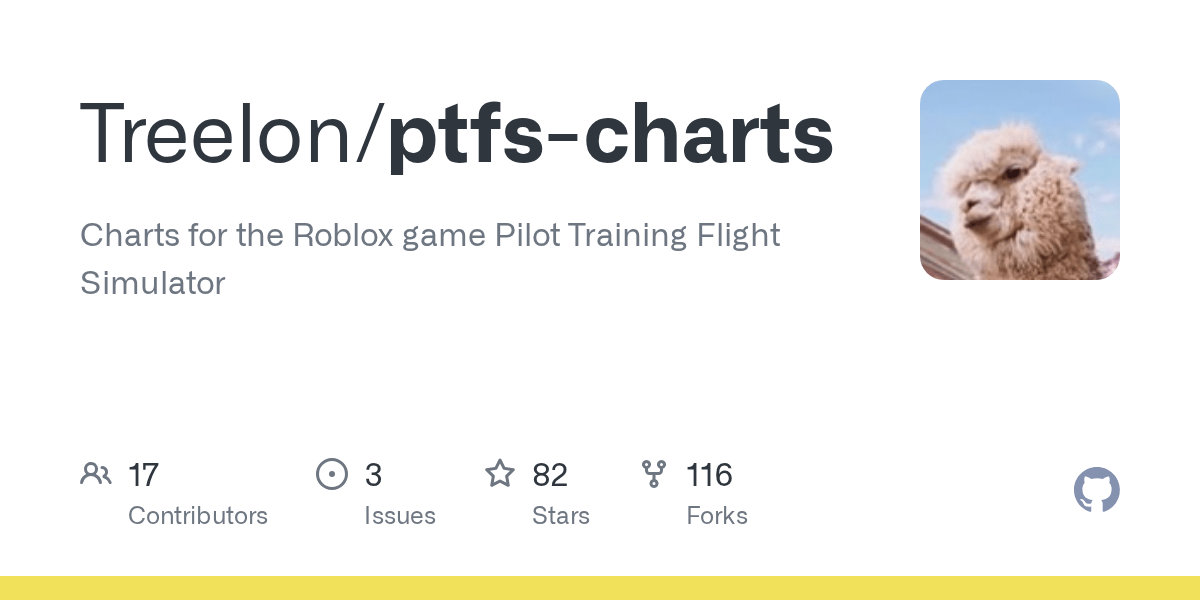Click the Stars label
Image resolution: width=1200 pixels, height=600 pixels.
pyautogui.click(x=561, y=516)
